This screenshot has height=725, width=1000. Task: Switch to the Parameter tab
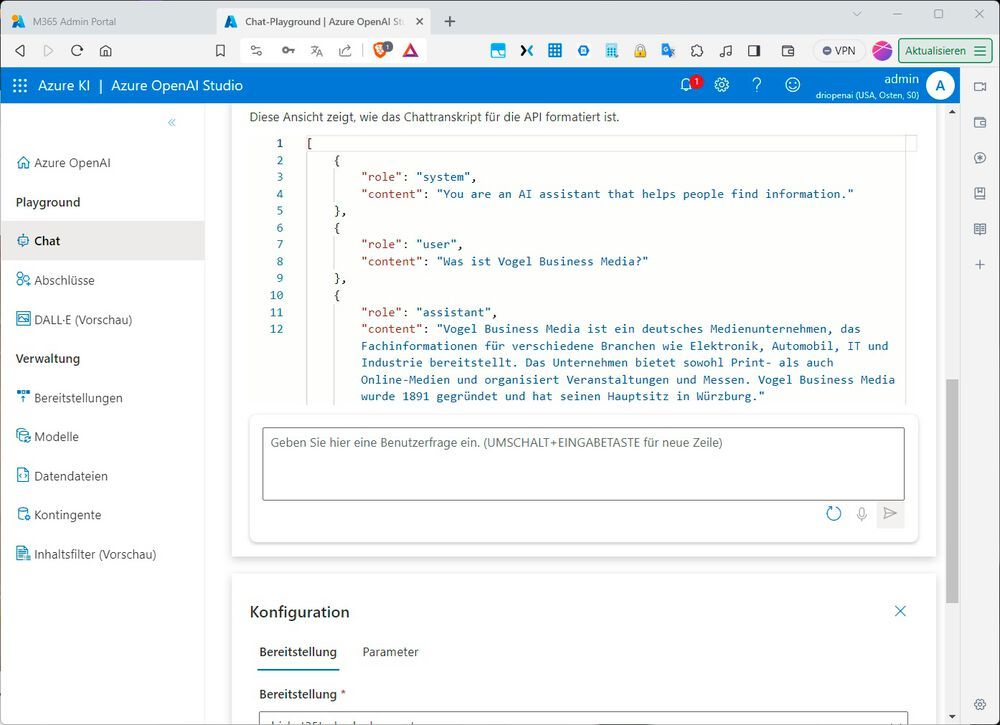coord(390,652)
